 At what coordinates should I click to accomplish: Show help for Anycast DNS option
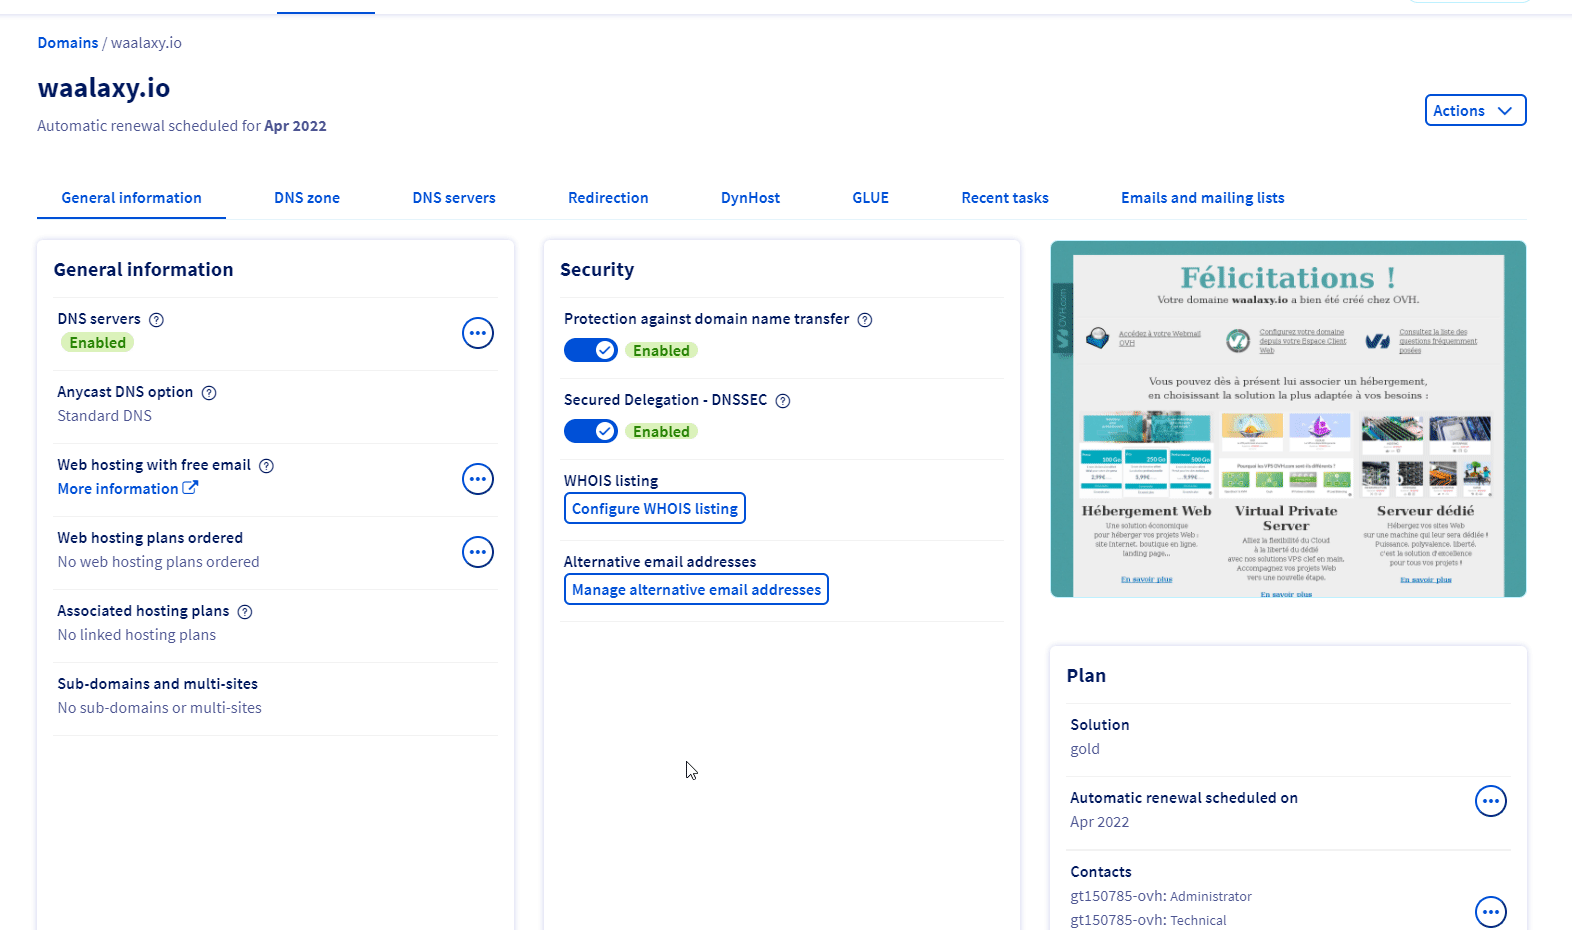tap(209, 393)
